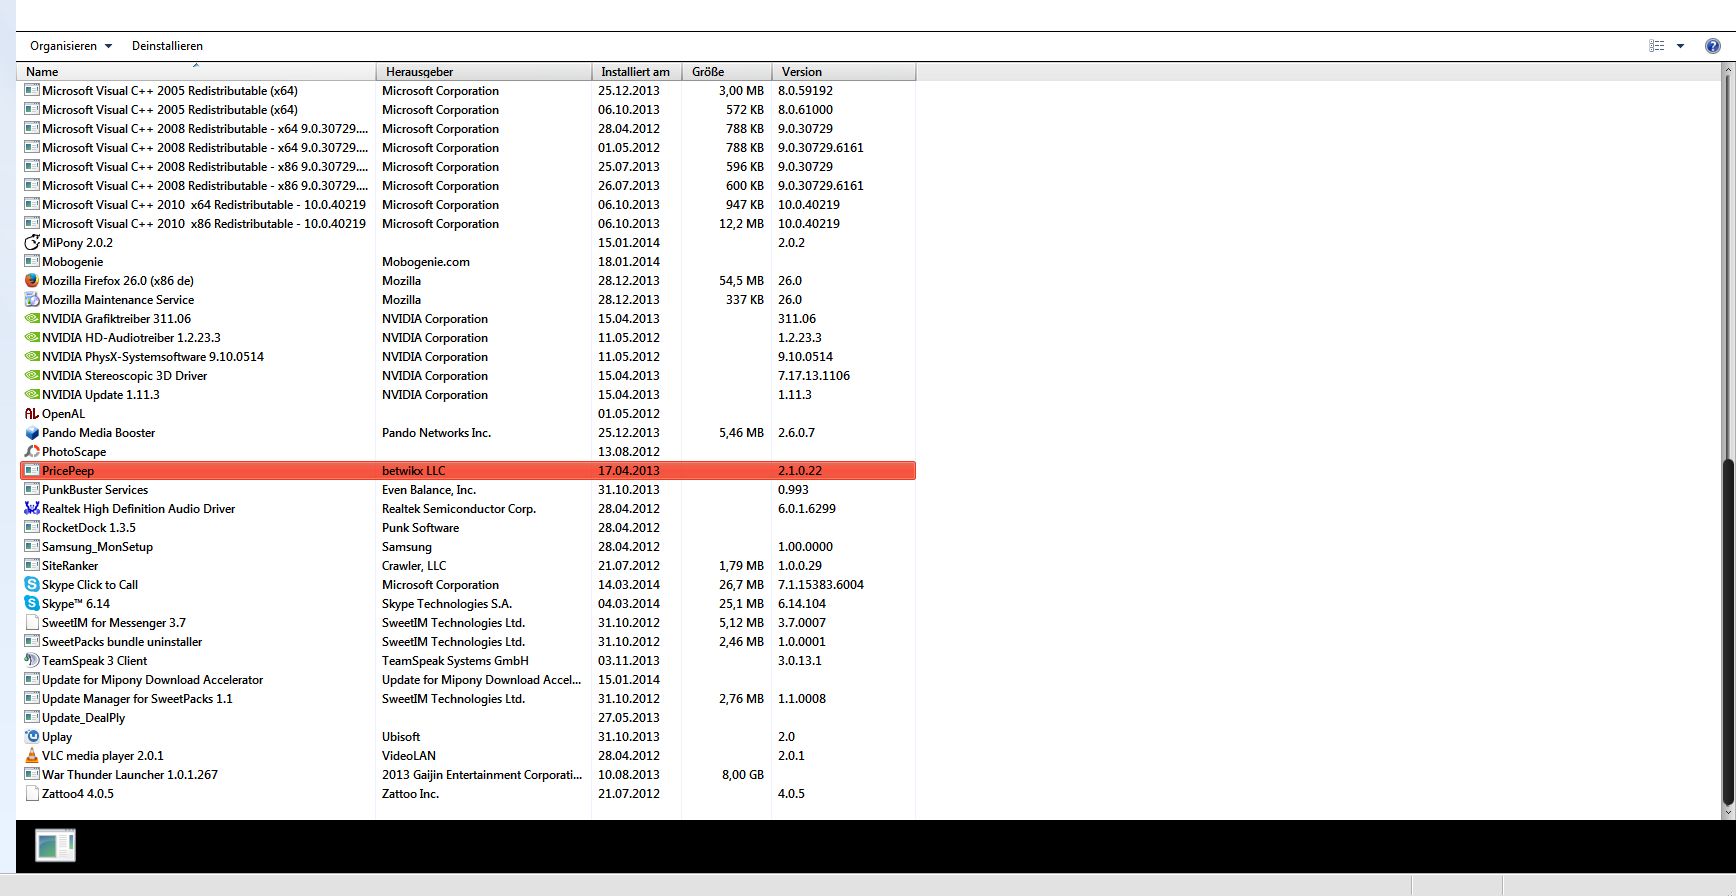
Task: Select the Pando Media Booster row
Action: click(98, 433)
